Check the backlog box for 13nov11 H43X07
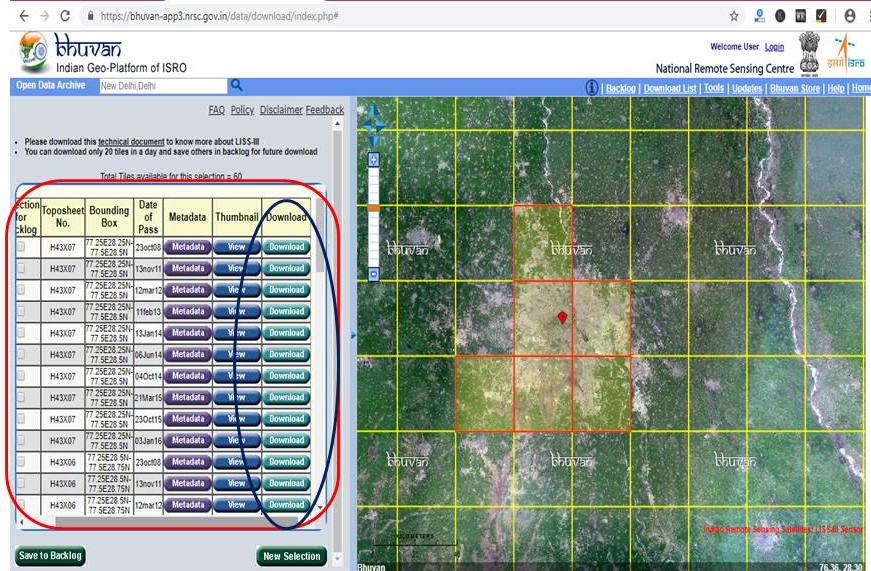The width and height of the screenshot is (871, 571). 21,268
